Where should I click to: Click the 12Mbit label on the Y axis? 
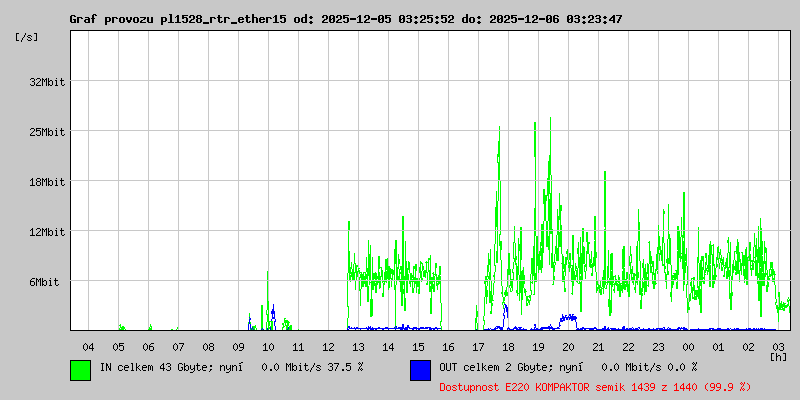pos(47,232)
